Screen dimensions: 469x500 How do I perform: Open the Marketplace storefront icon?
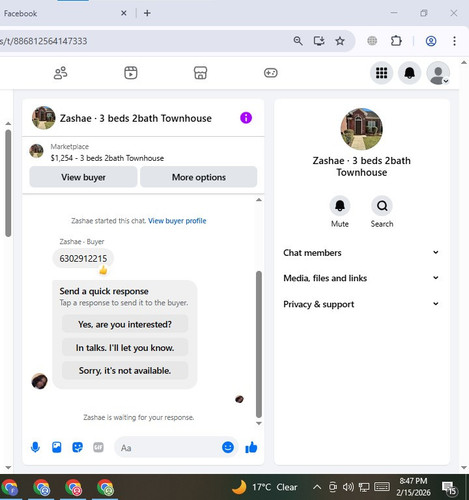coord(200,73)
